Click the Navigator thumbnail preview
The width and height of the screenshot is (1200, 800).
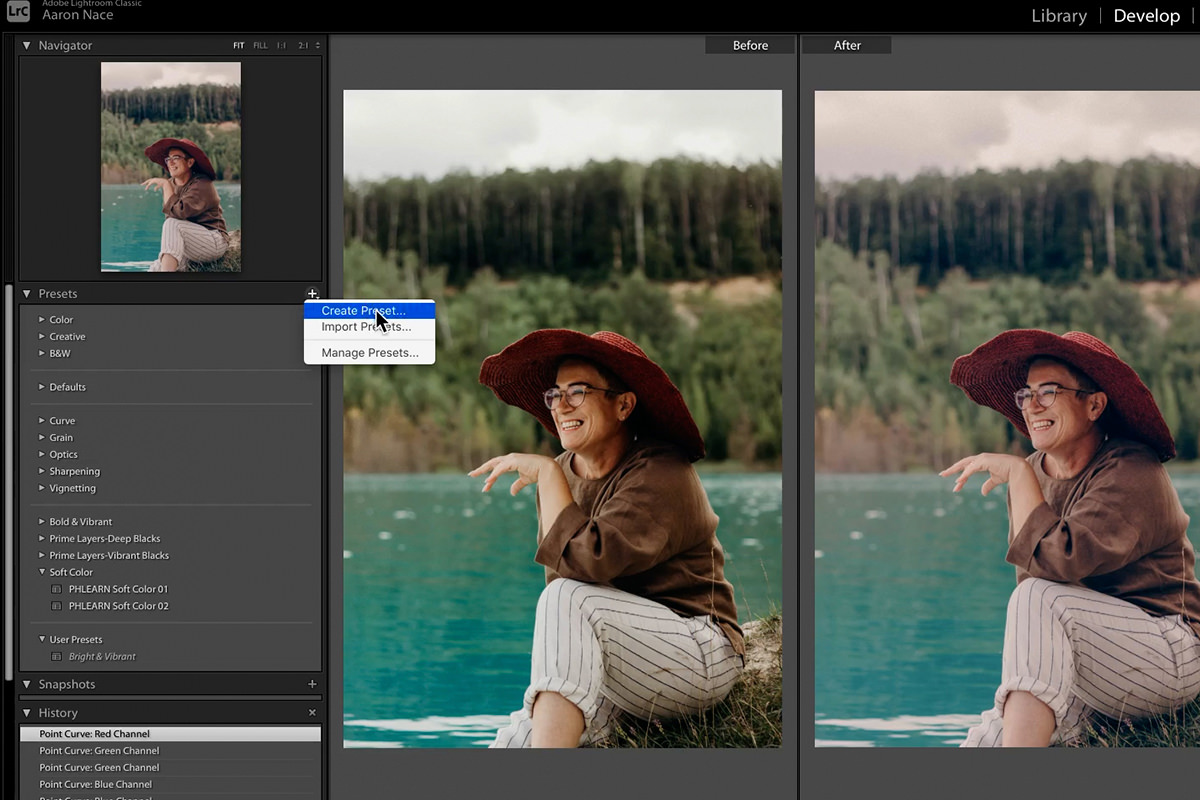coord(169,166)
